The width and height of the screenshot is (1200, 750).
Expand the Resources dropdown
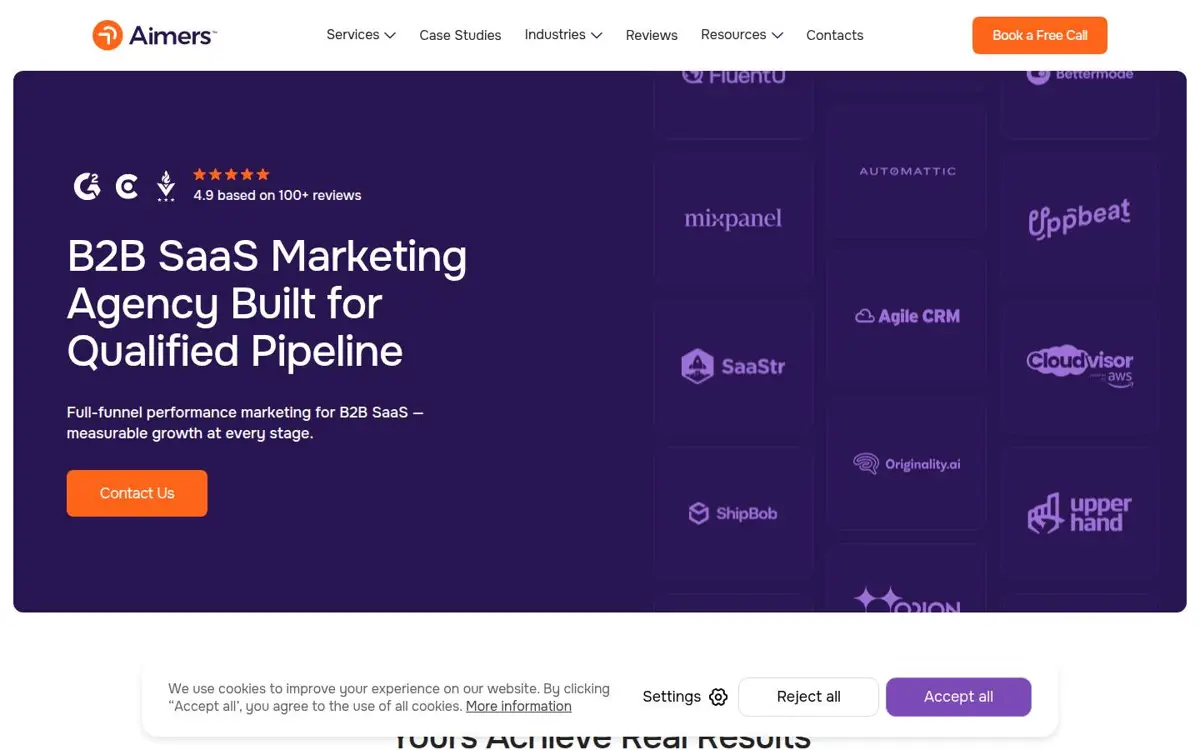tap(741, 35)
